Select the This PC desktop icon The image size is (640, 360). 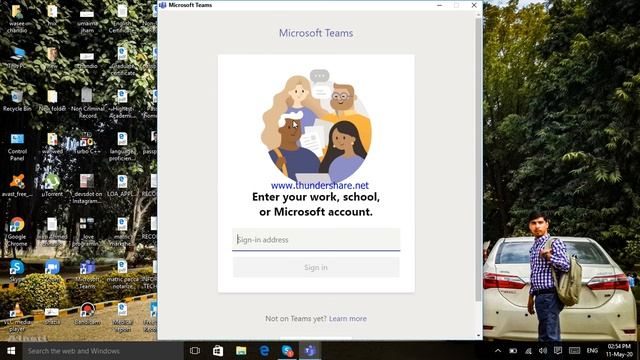(x=17, y=57)
